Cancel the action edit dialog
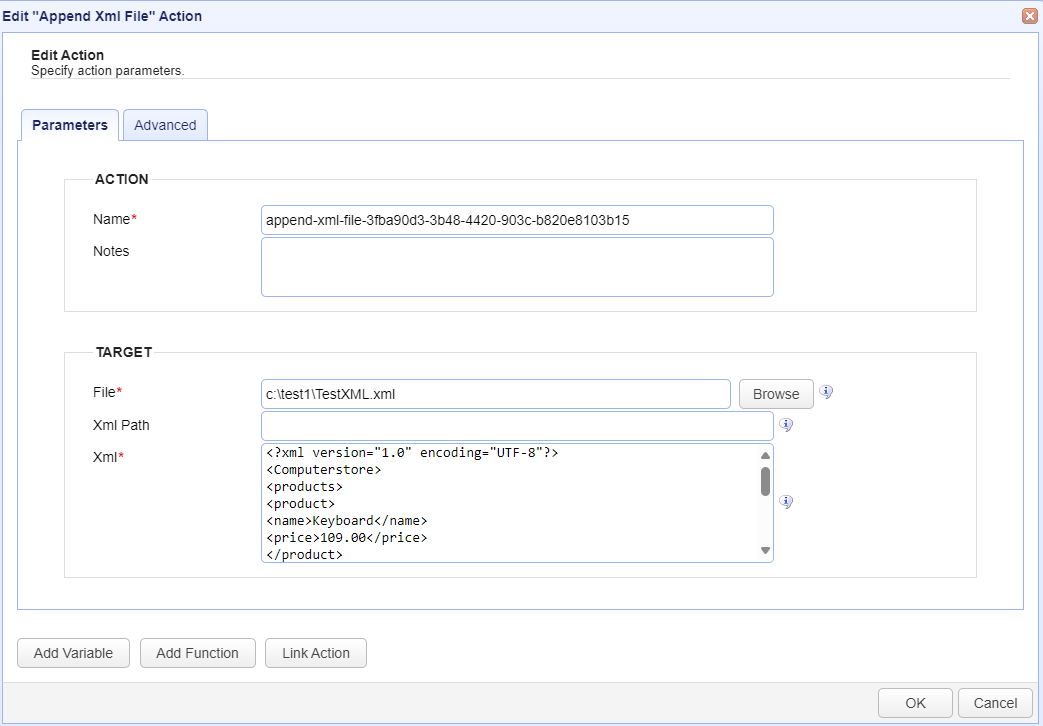This screenshot has height=726, width=1043. (995, 702)
